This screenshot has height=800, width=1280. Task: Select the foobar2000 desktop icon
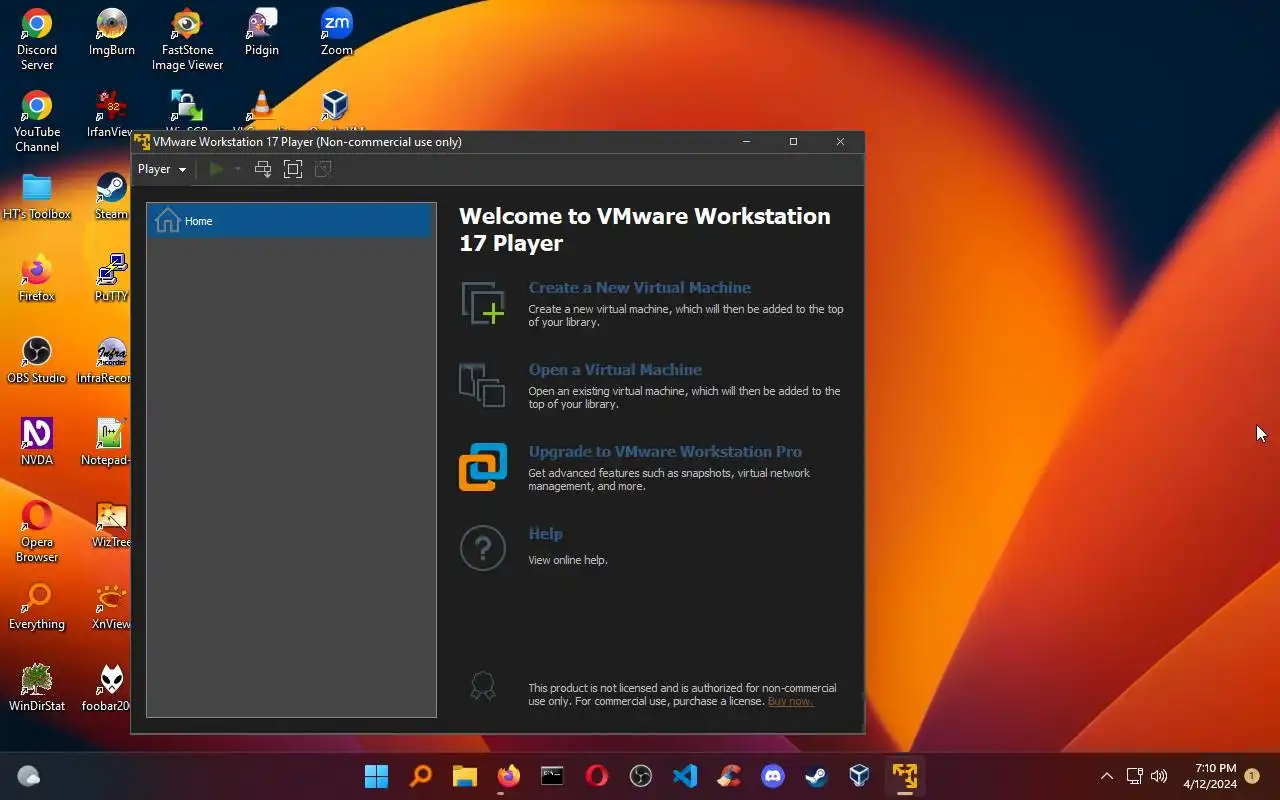[x=106, y=689]
